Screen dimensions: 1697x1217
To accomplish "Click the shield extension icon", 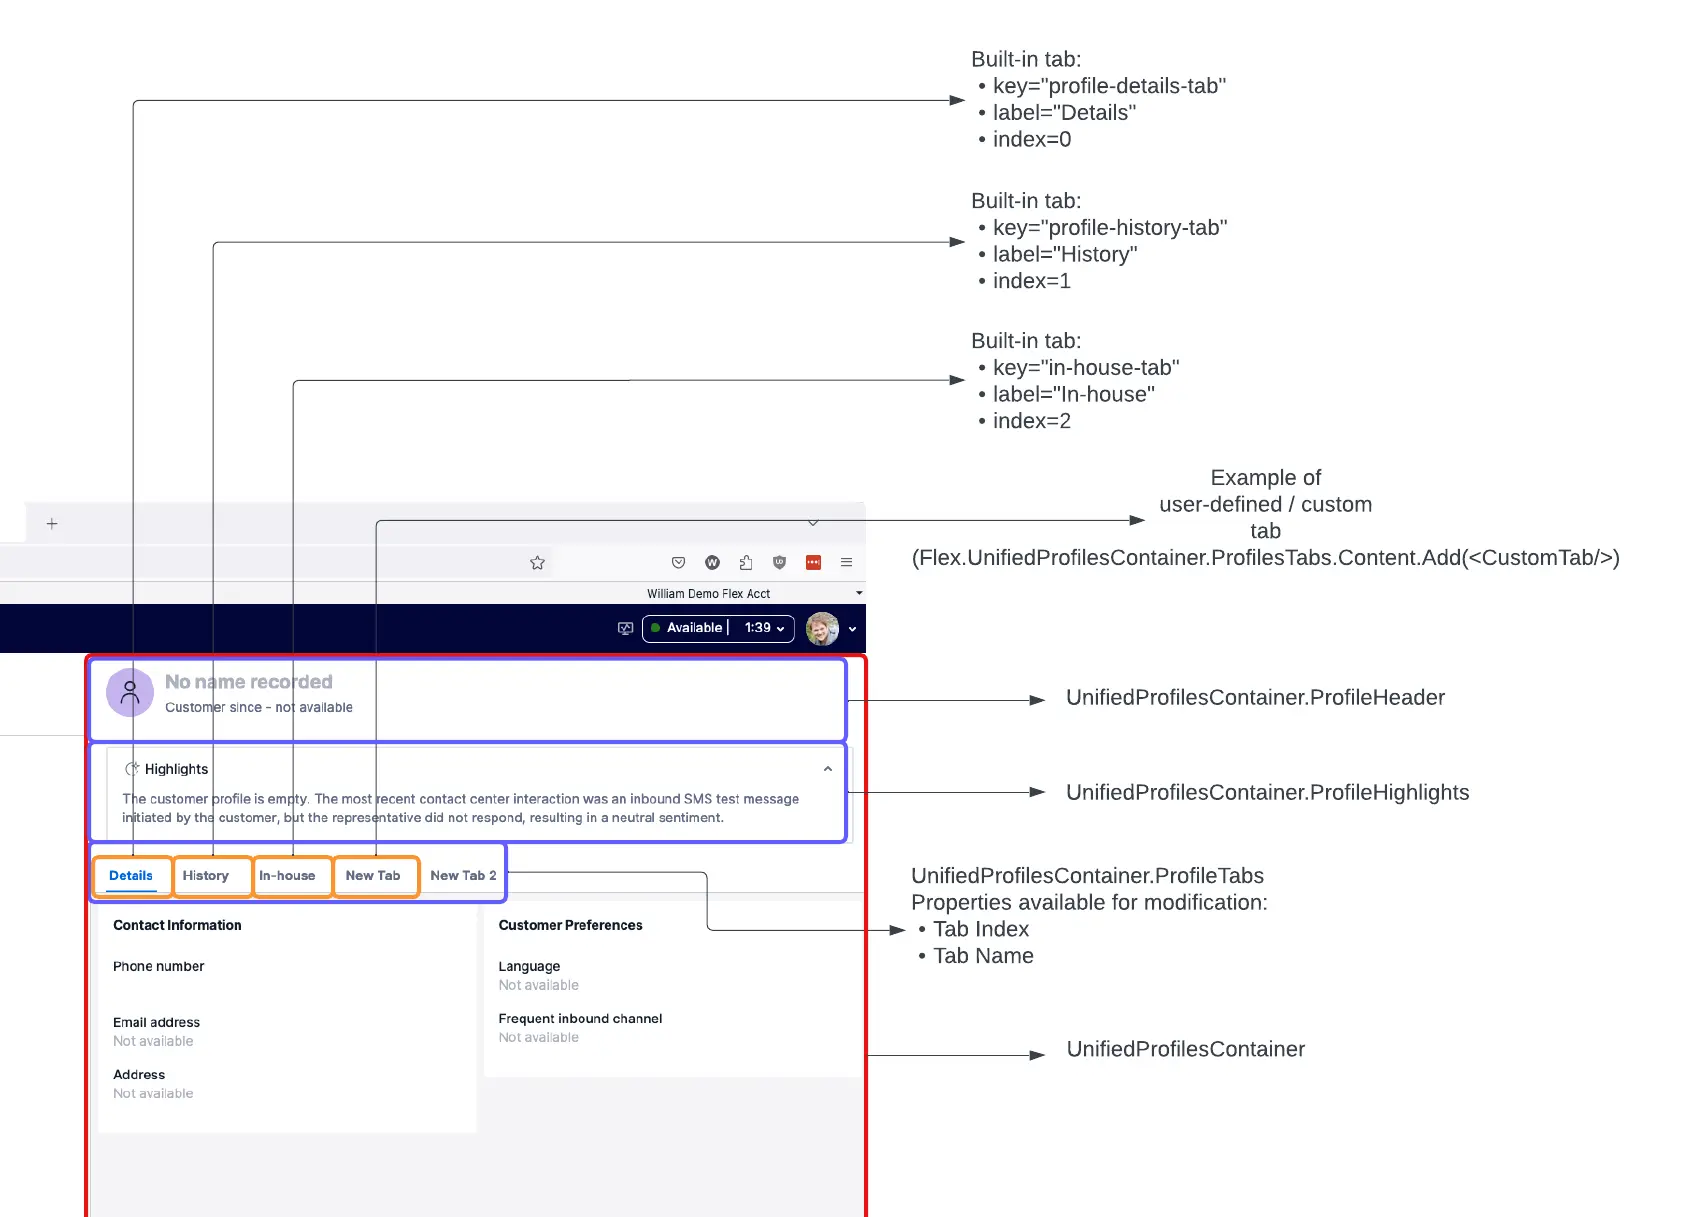I will (x=780, y=563).
